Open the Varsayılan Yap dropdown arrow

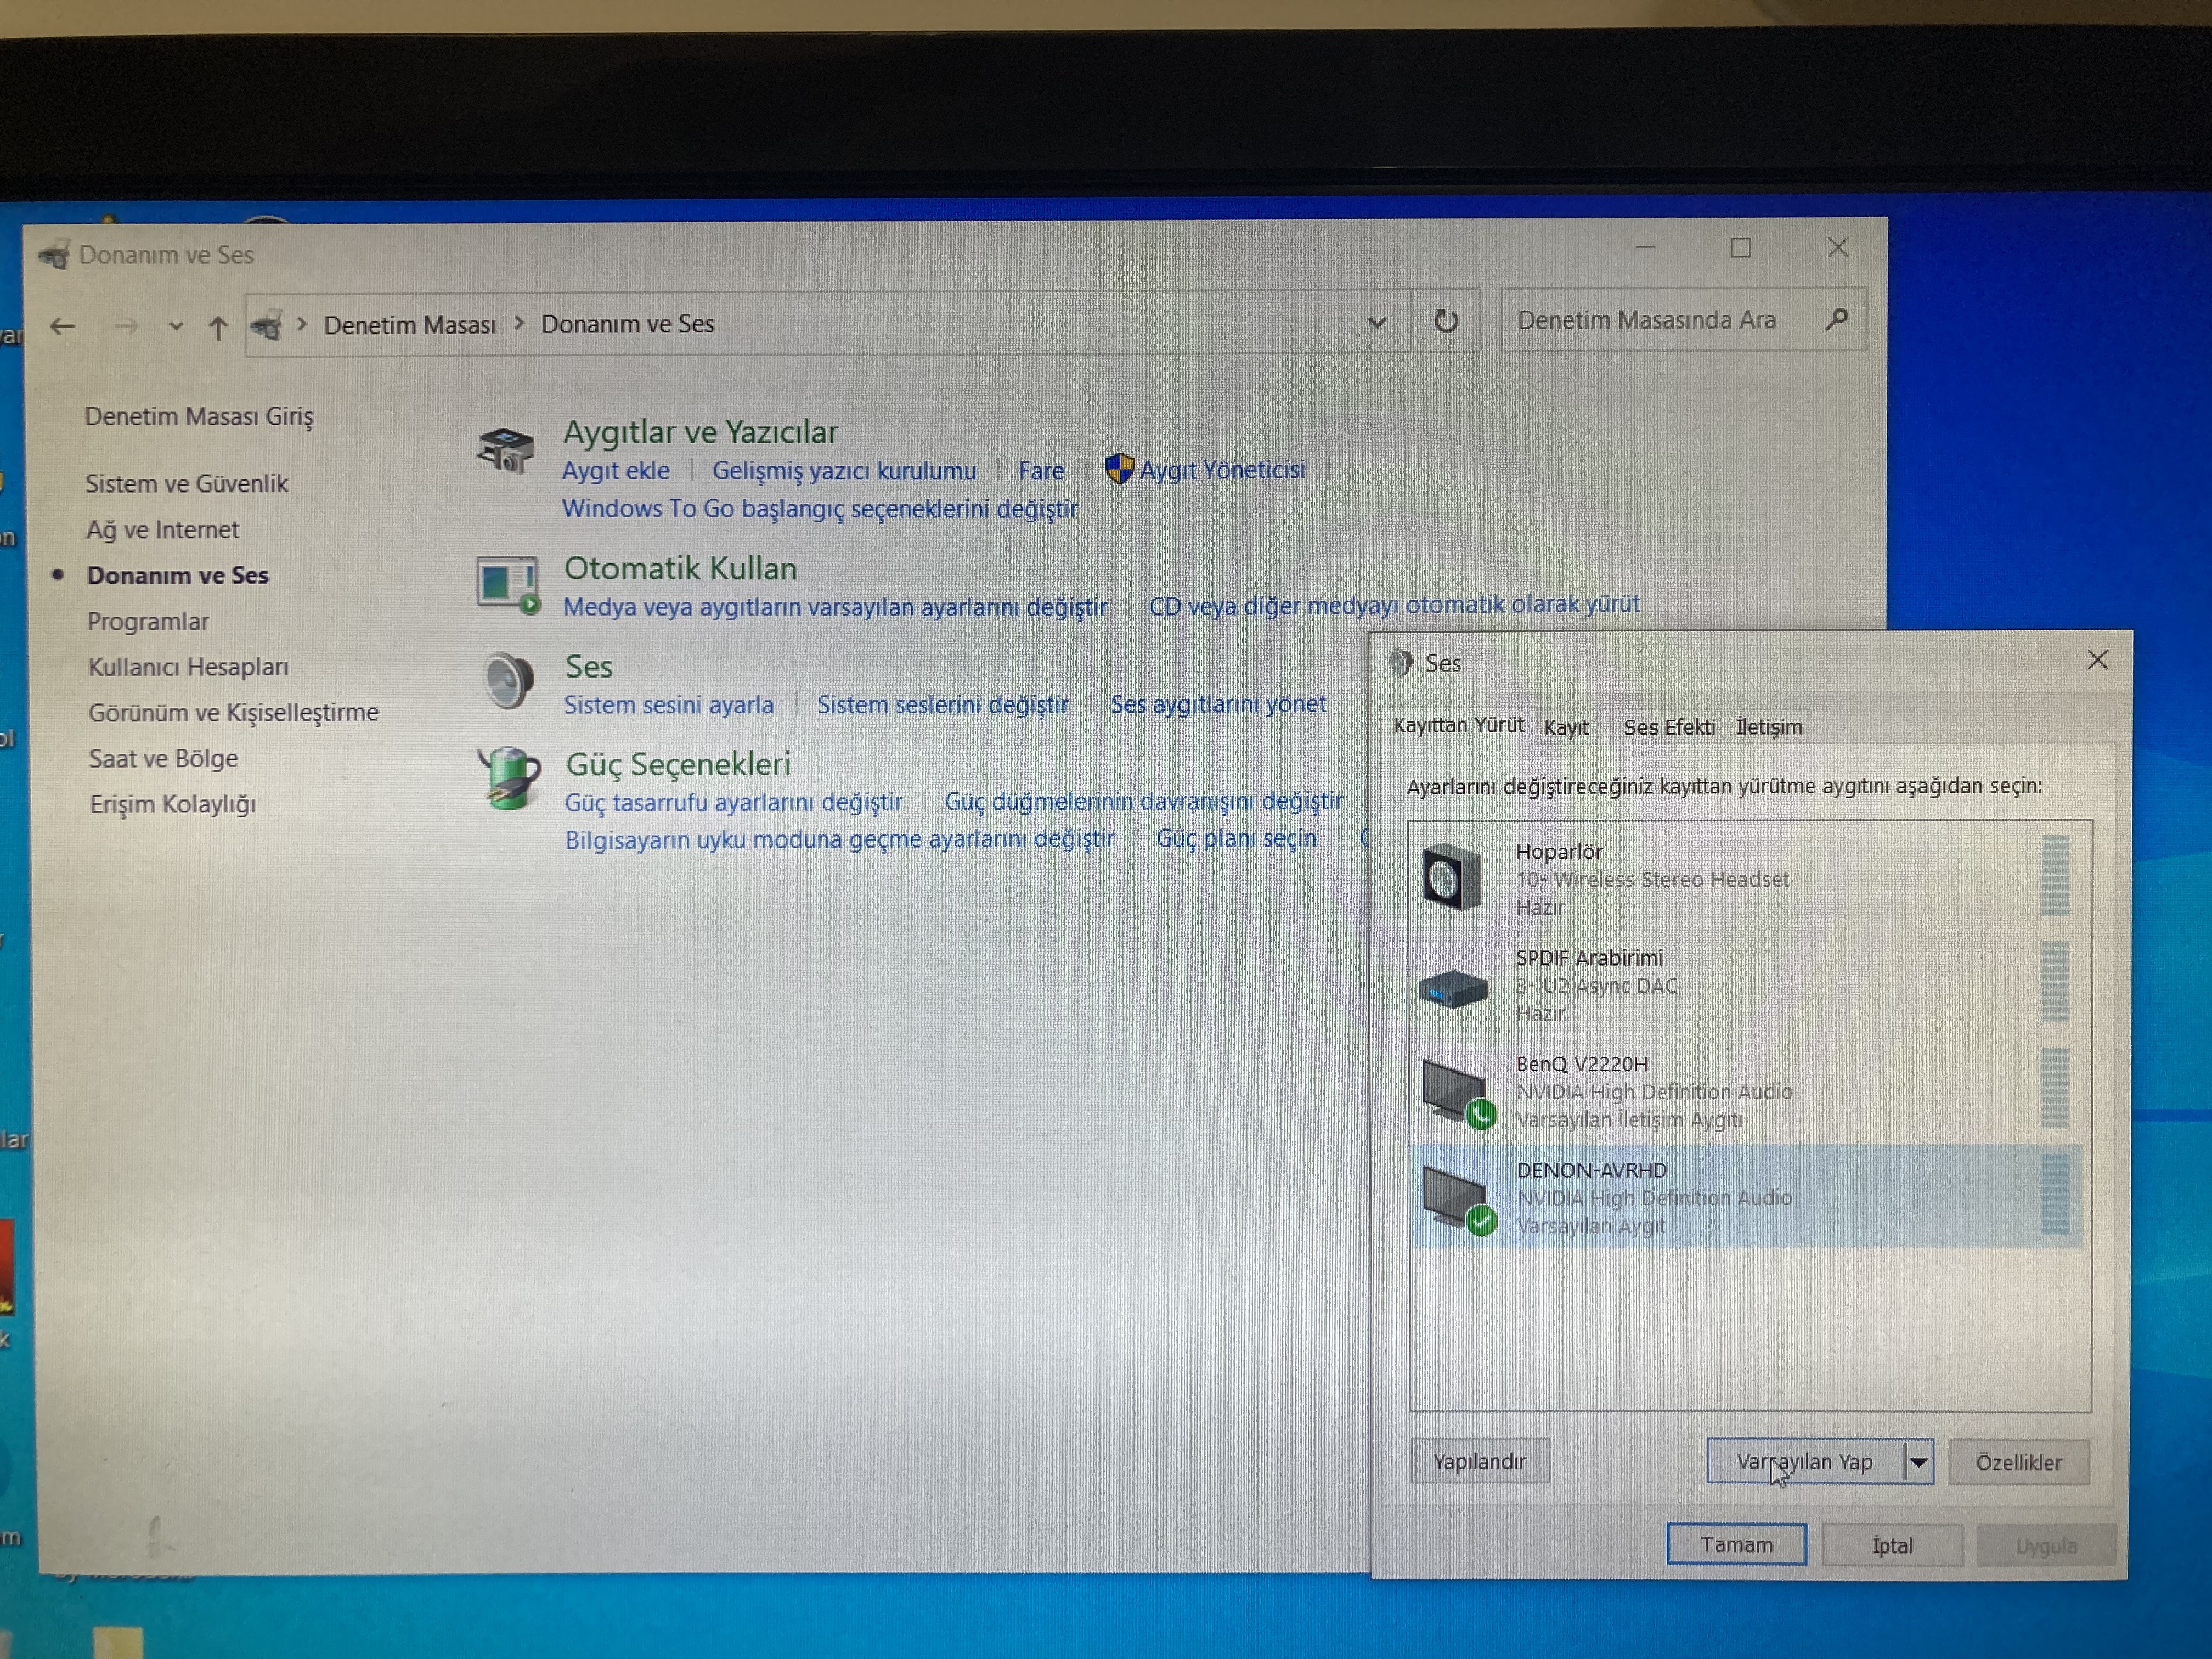(x=1918, y=1462)
